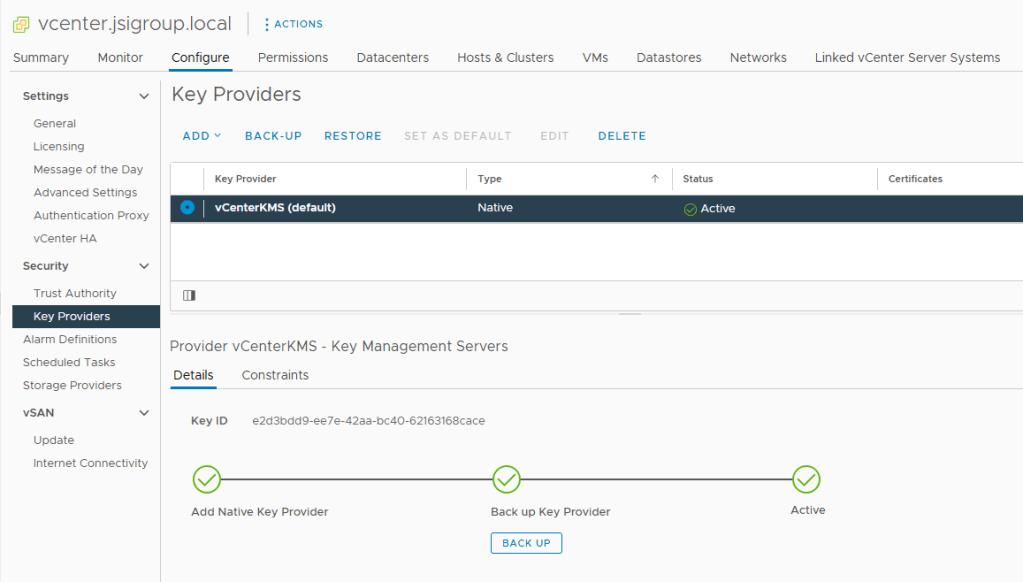
Task: Collapse the vSAN section in sidebar
Action: (x=144, y=413)
